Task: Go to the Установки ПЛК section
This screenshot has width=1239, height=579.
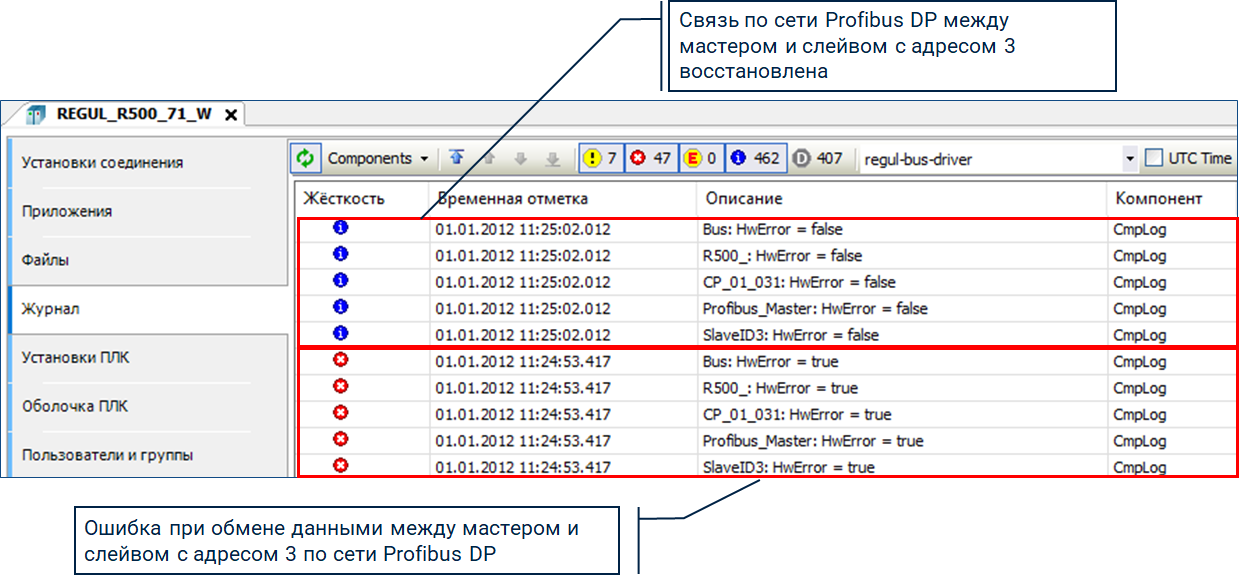Action: coord(76,357)
